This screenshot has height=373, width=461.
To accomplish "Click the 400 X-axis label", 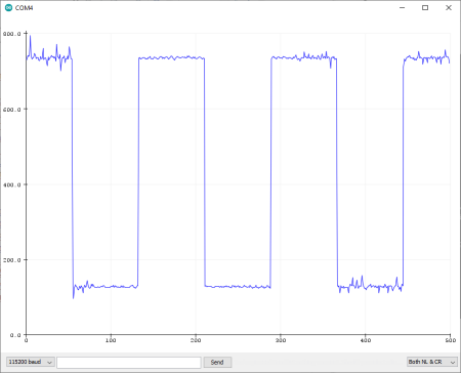I will tap(365, 340).
